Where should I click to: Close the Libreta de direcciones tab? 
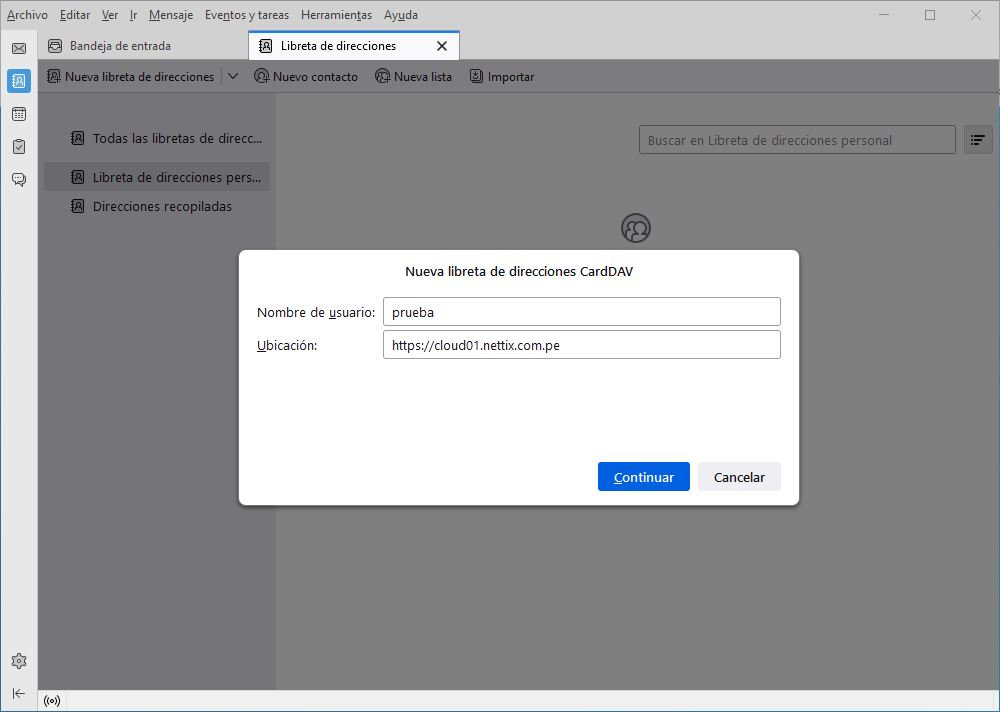click(442, 46)
